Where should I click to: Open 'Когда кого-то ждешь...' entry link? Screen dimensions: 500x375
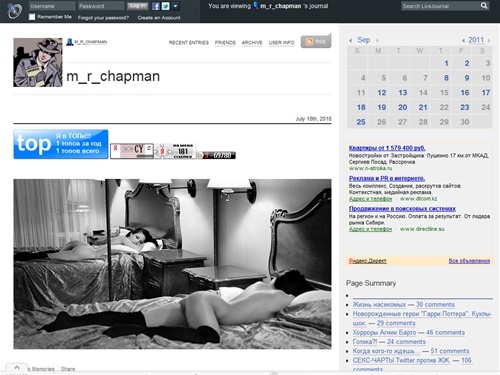[x=386, y=351]
